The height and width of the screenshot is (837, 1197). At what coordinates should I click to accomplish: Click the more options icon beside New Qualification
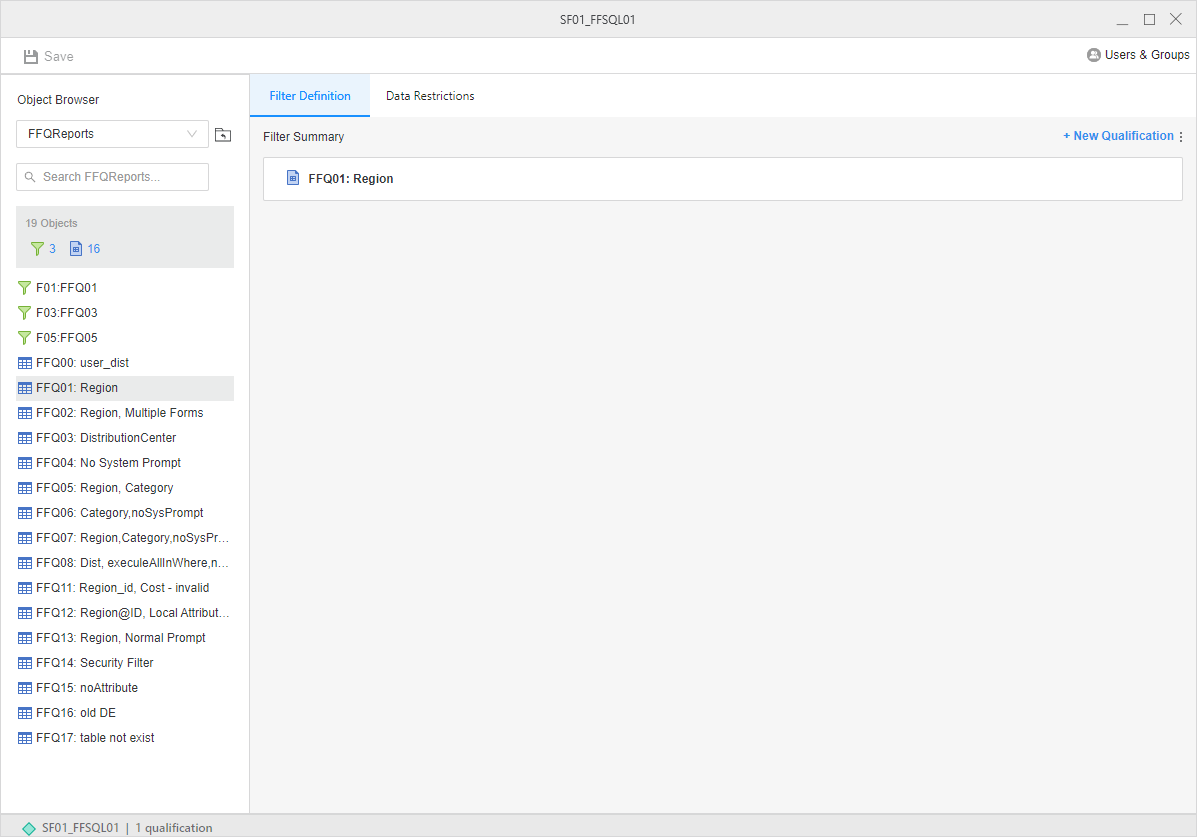pos(1181,137)
